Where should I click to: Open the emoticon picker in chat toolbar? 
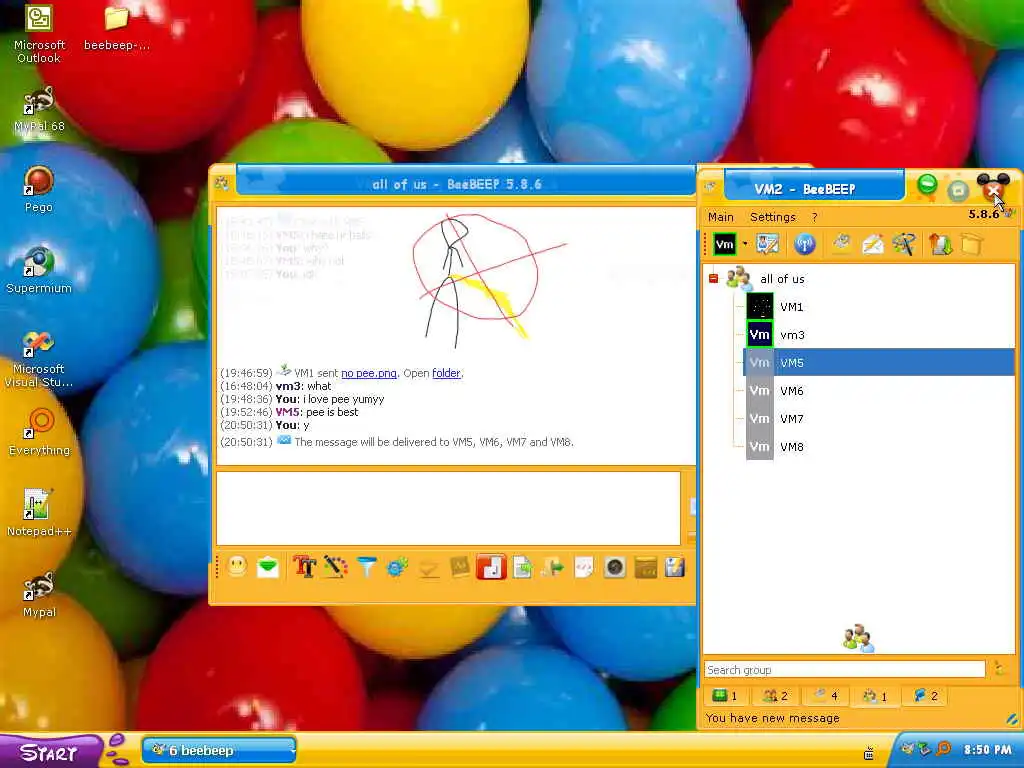point(237,566)
